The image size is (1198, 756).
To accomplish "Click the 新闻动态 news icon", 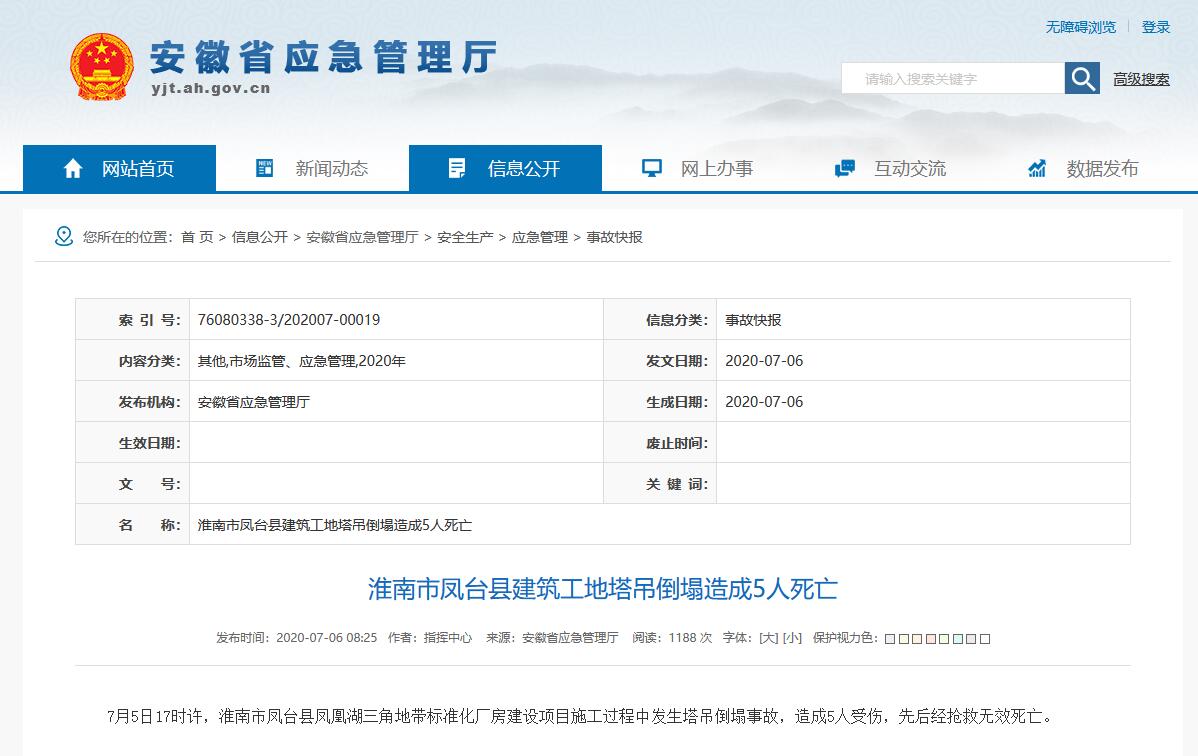I will pos(265,169).
